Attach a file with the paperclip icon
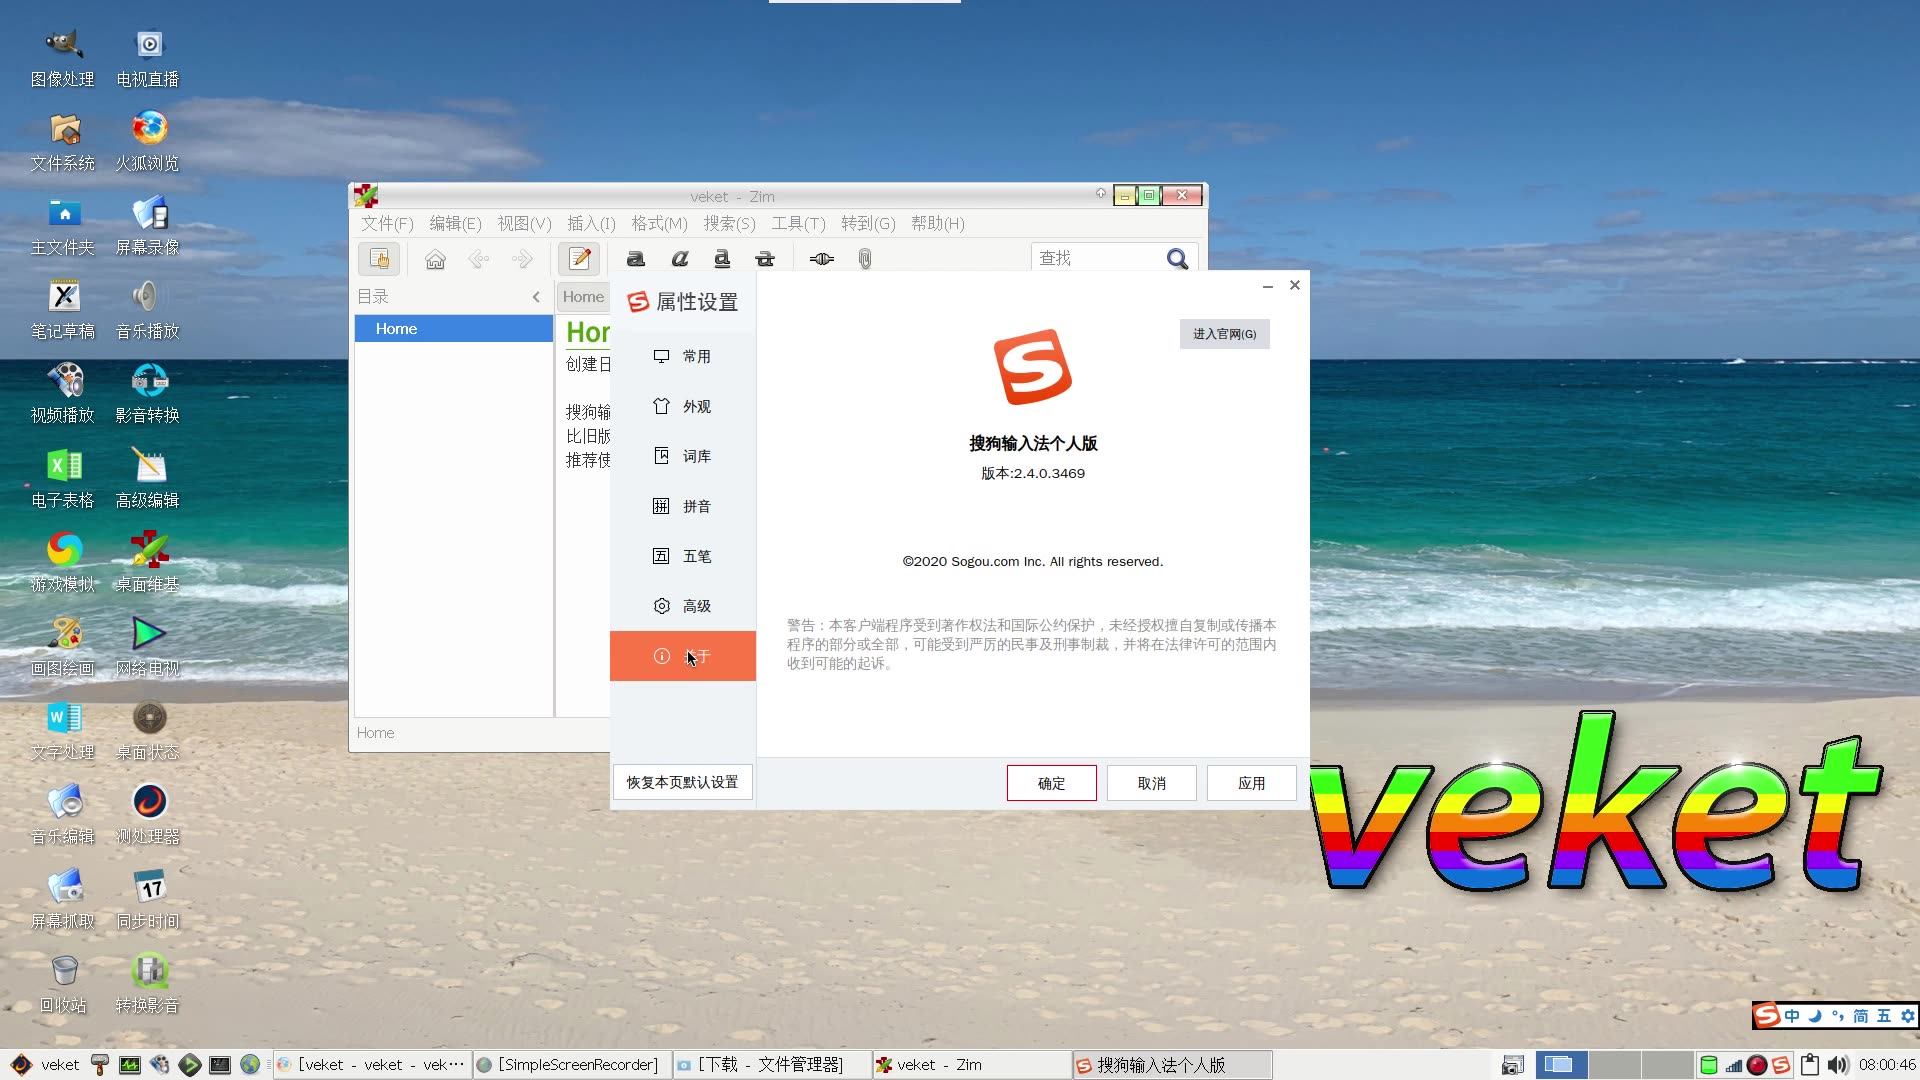This screenshot has width=1920, height=1080. [x=864, y=258]
